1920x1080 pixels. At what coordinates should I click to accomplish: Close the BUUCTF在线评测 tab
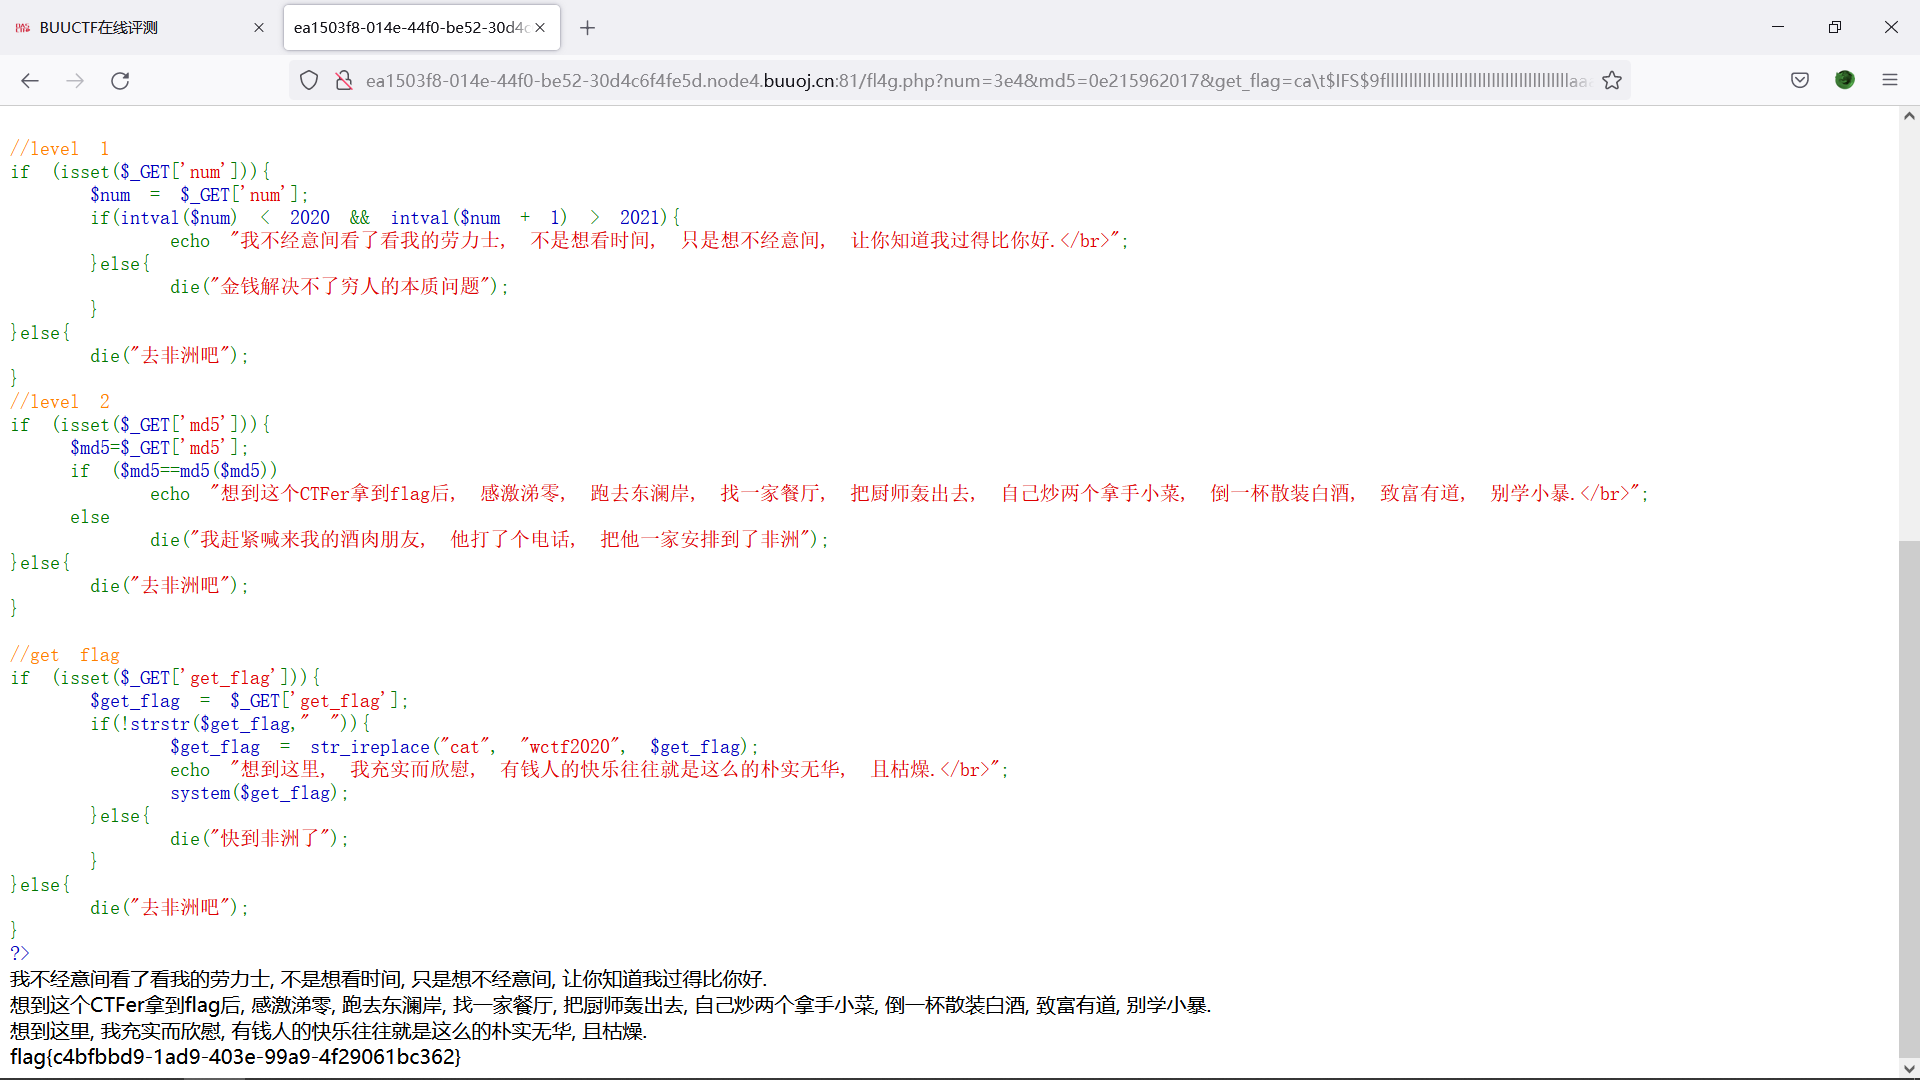pyautogui.click(x=259, y=28)
